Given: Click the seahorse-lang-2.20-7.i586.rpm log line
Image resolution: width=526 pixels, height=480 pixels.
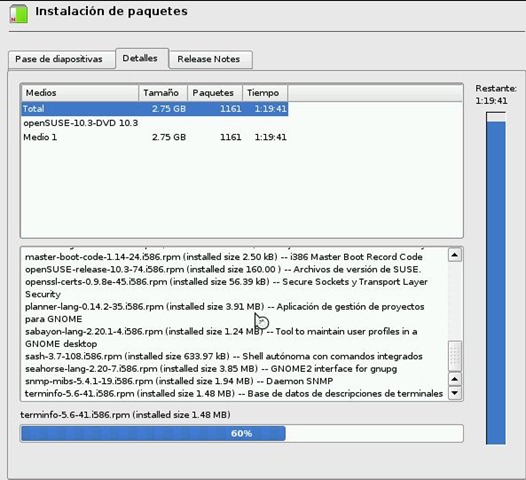Looking at the screenshot, I should (x=211, y=369).
